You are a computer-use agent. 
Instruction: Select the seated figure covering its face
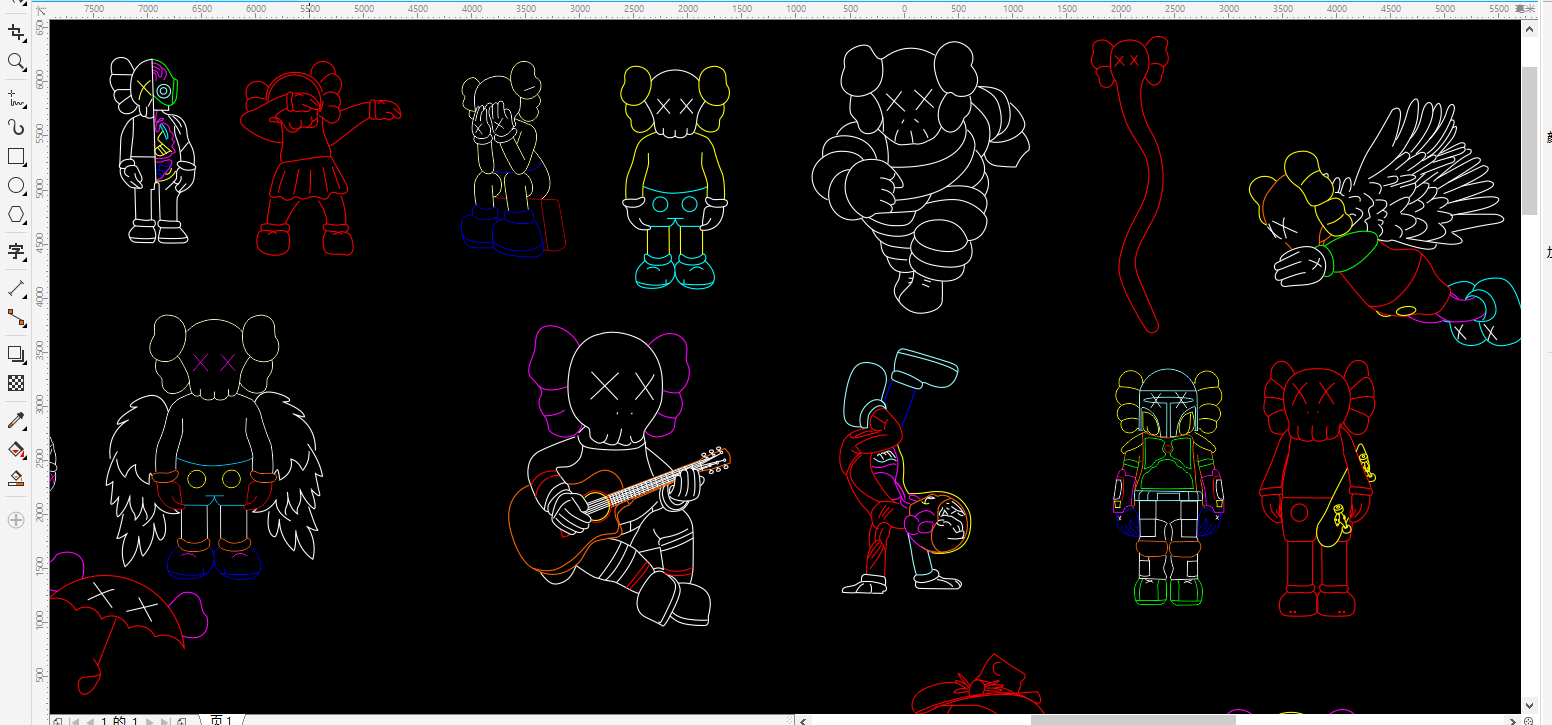point(513,160)
